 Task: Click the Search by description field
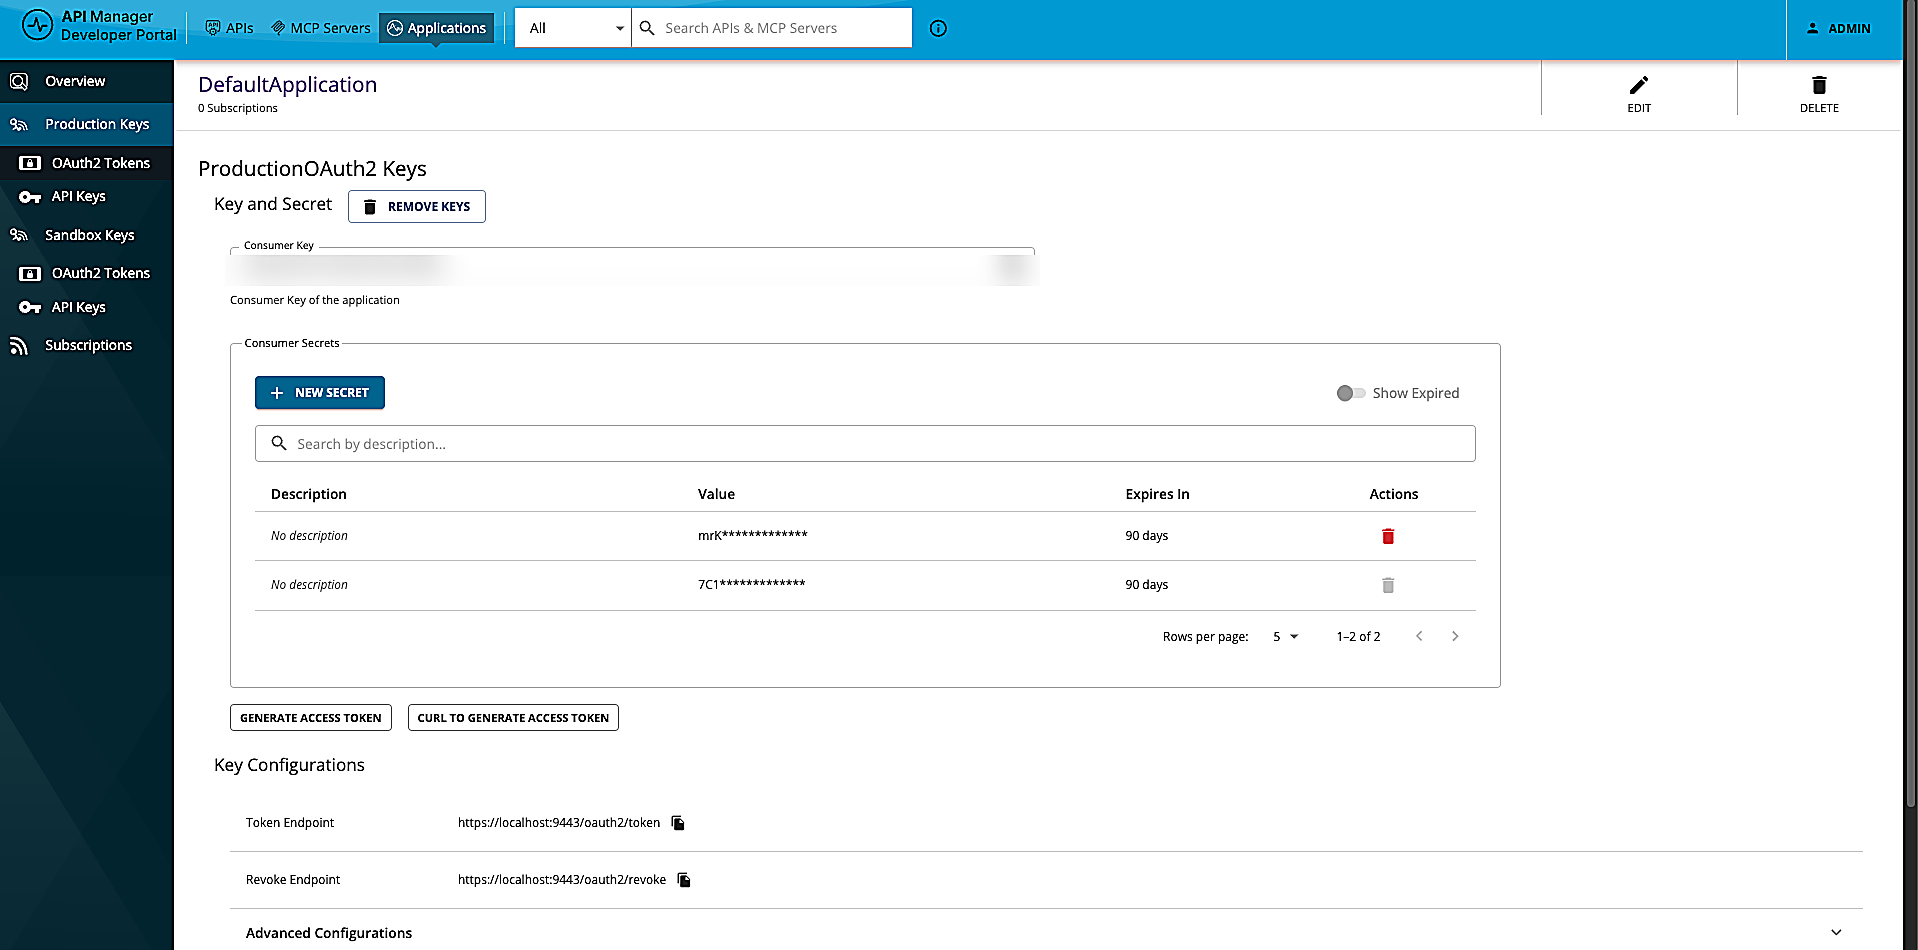pyautogui.click(x=865, y=444)
